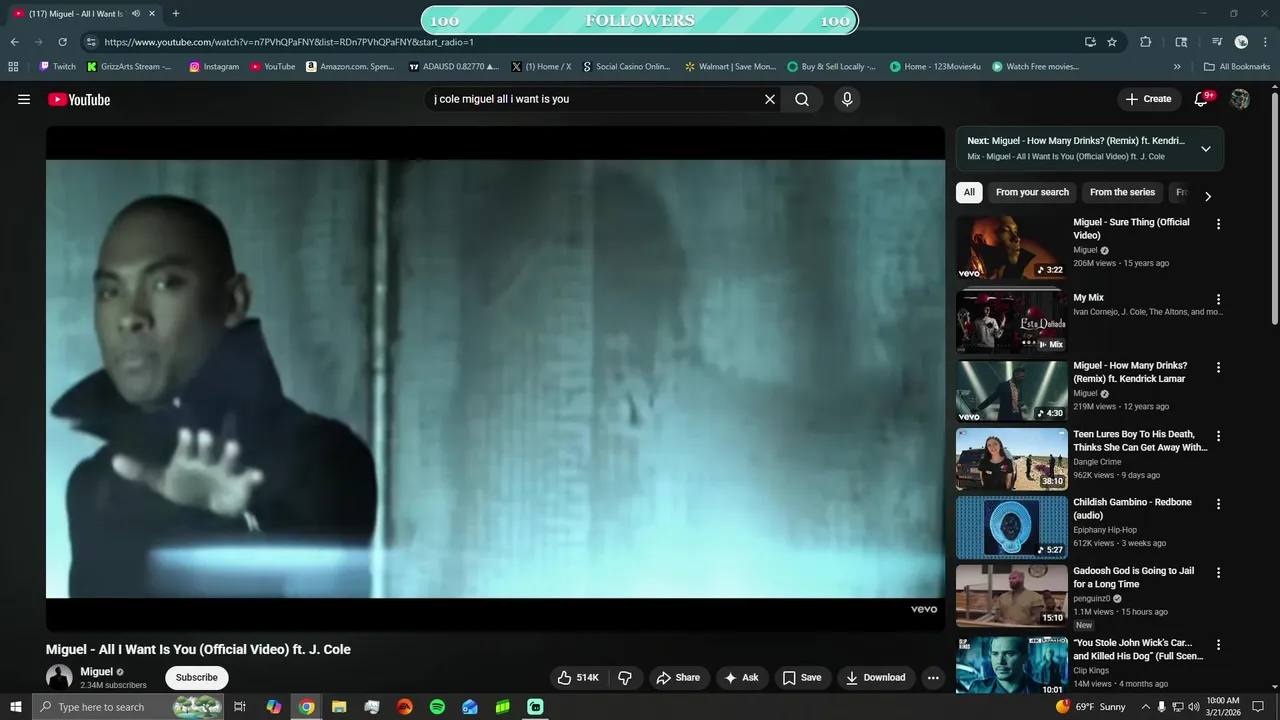Image resolution: width=1280 pixels, height=720 pixels.
Task: Share the Miguel video
Action: pyautogui.click(x=678, y=678)
